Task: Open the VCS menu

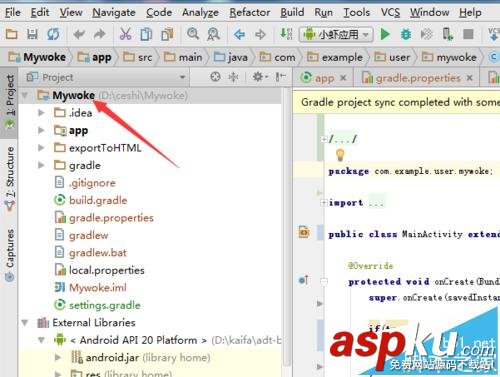Action: pos(390,12)
